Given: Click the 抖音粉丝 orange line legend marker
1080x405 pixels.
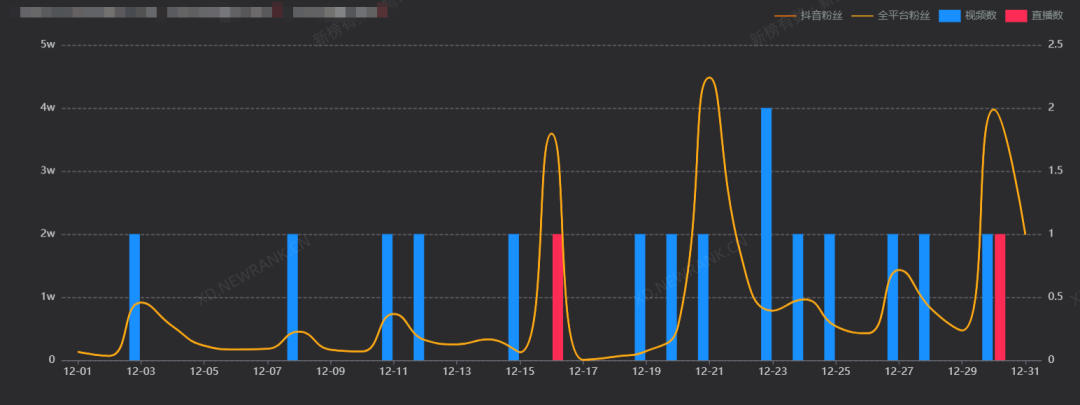Looking at the screenshot, I should pyautogui.click(x=786, y=17).
